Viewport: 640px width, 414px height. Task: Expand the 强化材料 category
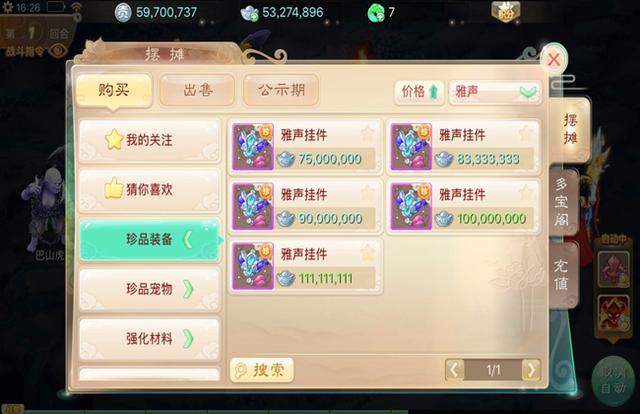(150, 338)
